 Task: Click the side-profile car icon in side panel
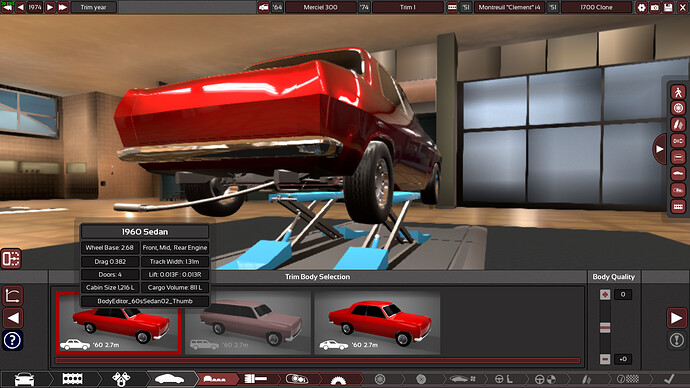[678, 174]
